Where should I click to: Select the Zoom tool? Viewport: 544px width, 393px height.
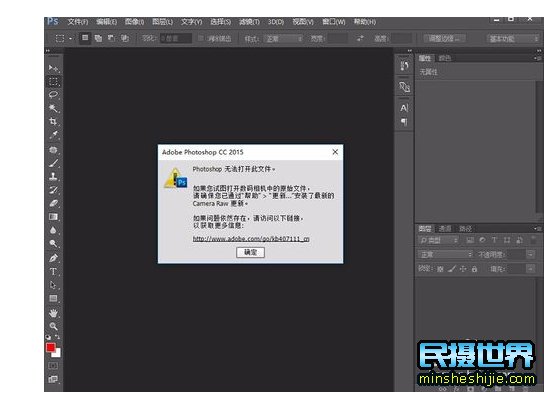(53, 326)
